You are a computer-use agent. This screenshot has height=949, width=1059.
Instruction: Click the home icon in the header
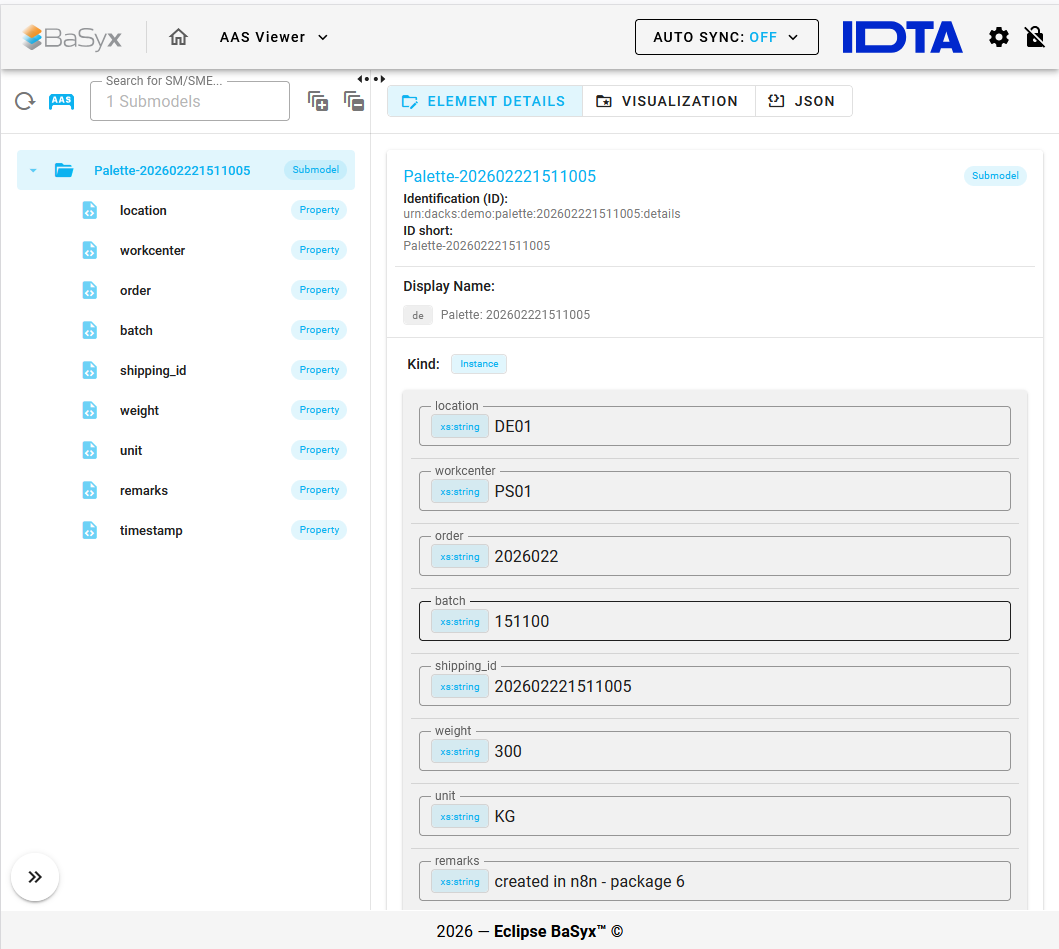[x=178, y=37]
